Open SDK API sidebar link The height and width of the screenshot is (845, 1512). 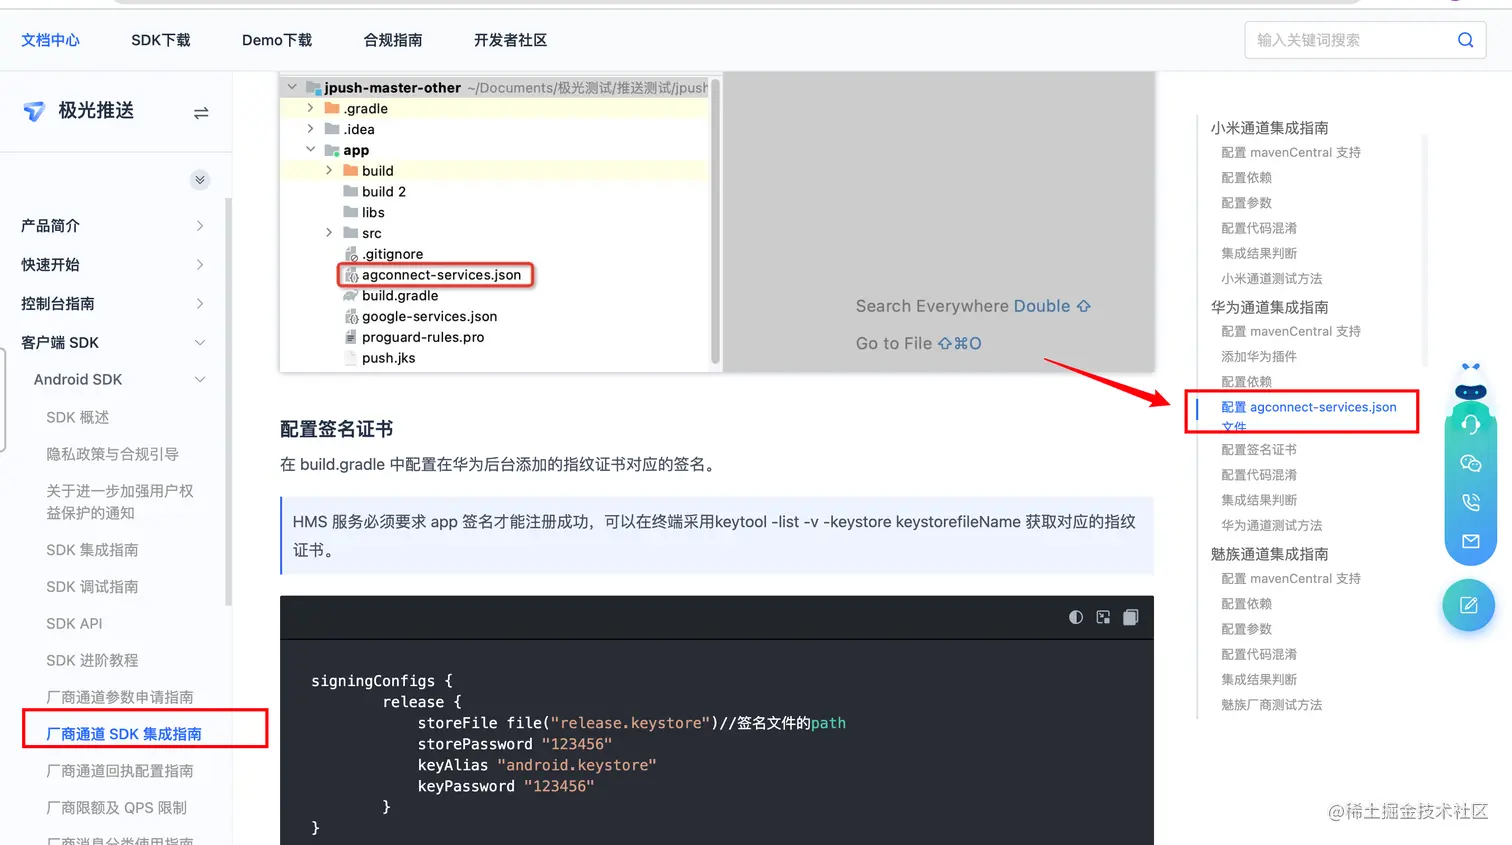coord(74,624)
